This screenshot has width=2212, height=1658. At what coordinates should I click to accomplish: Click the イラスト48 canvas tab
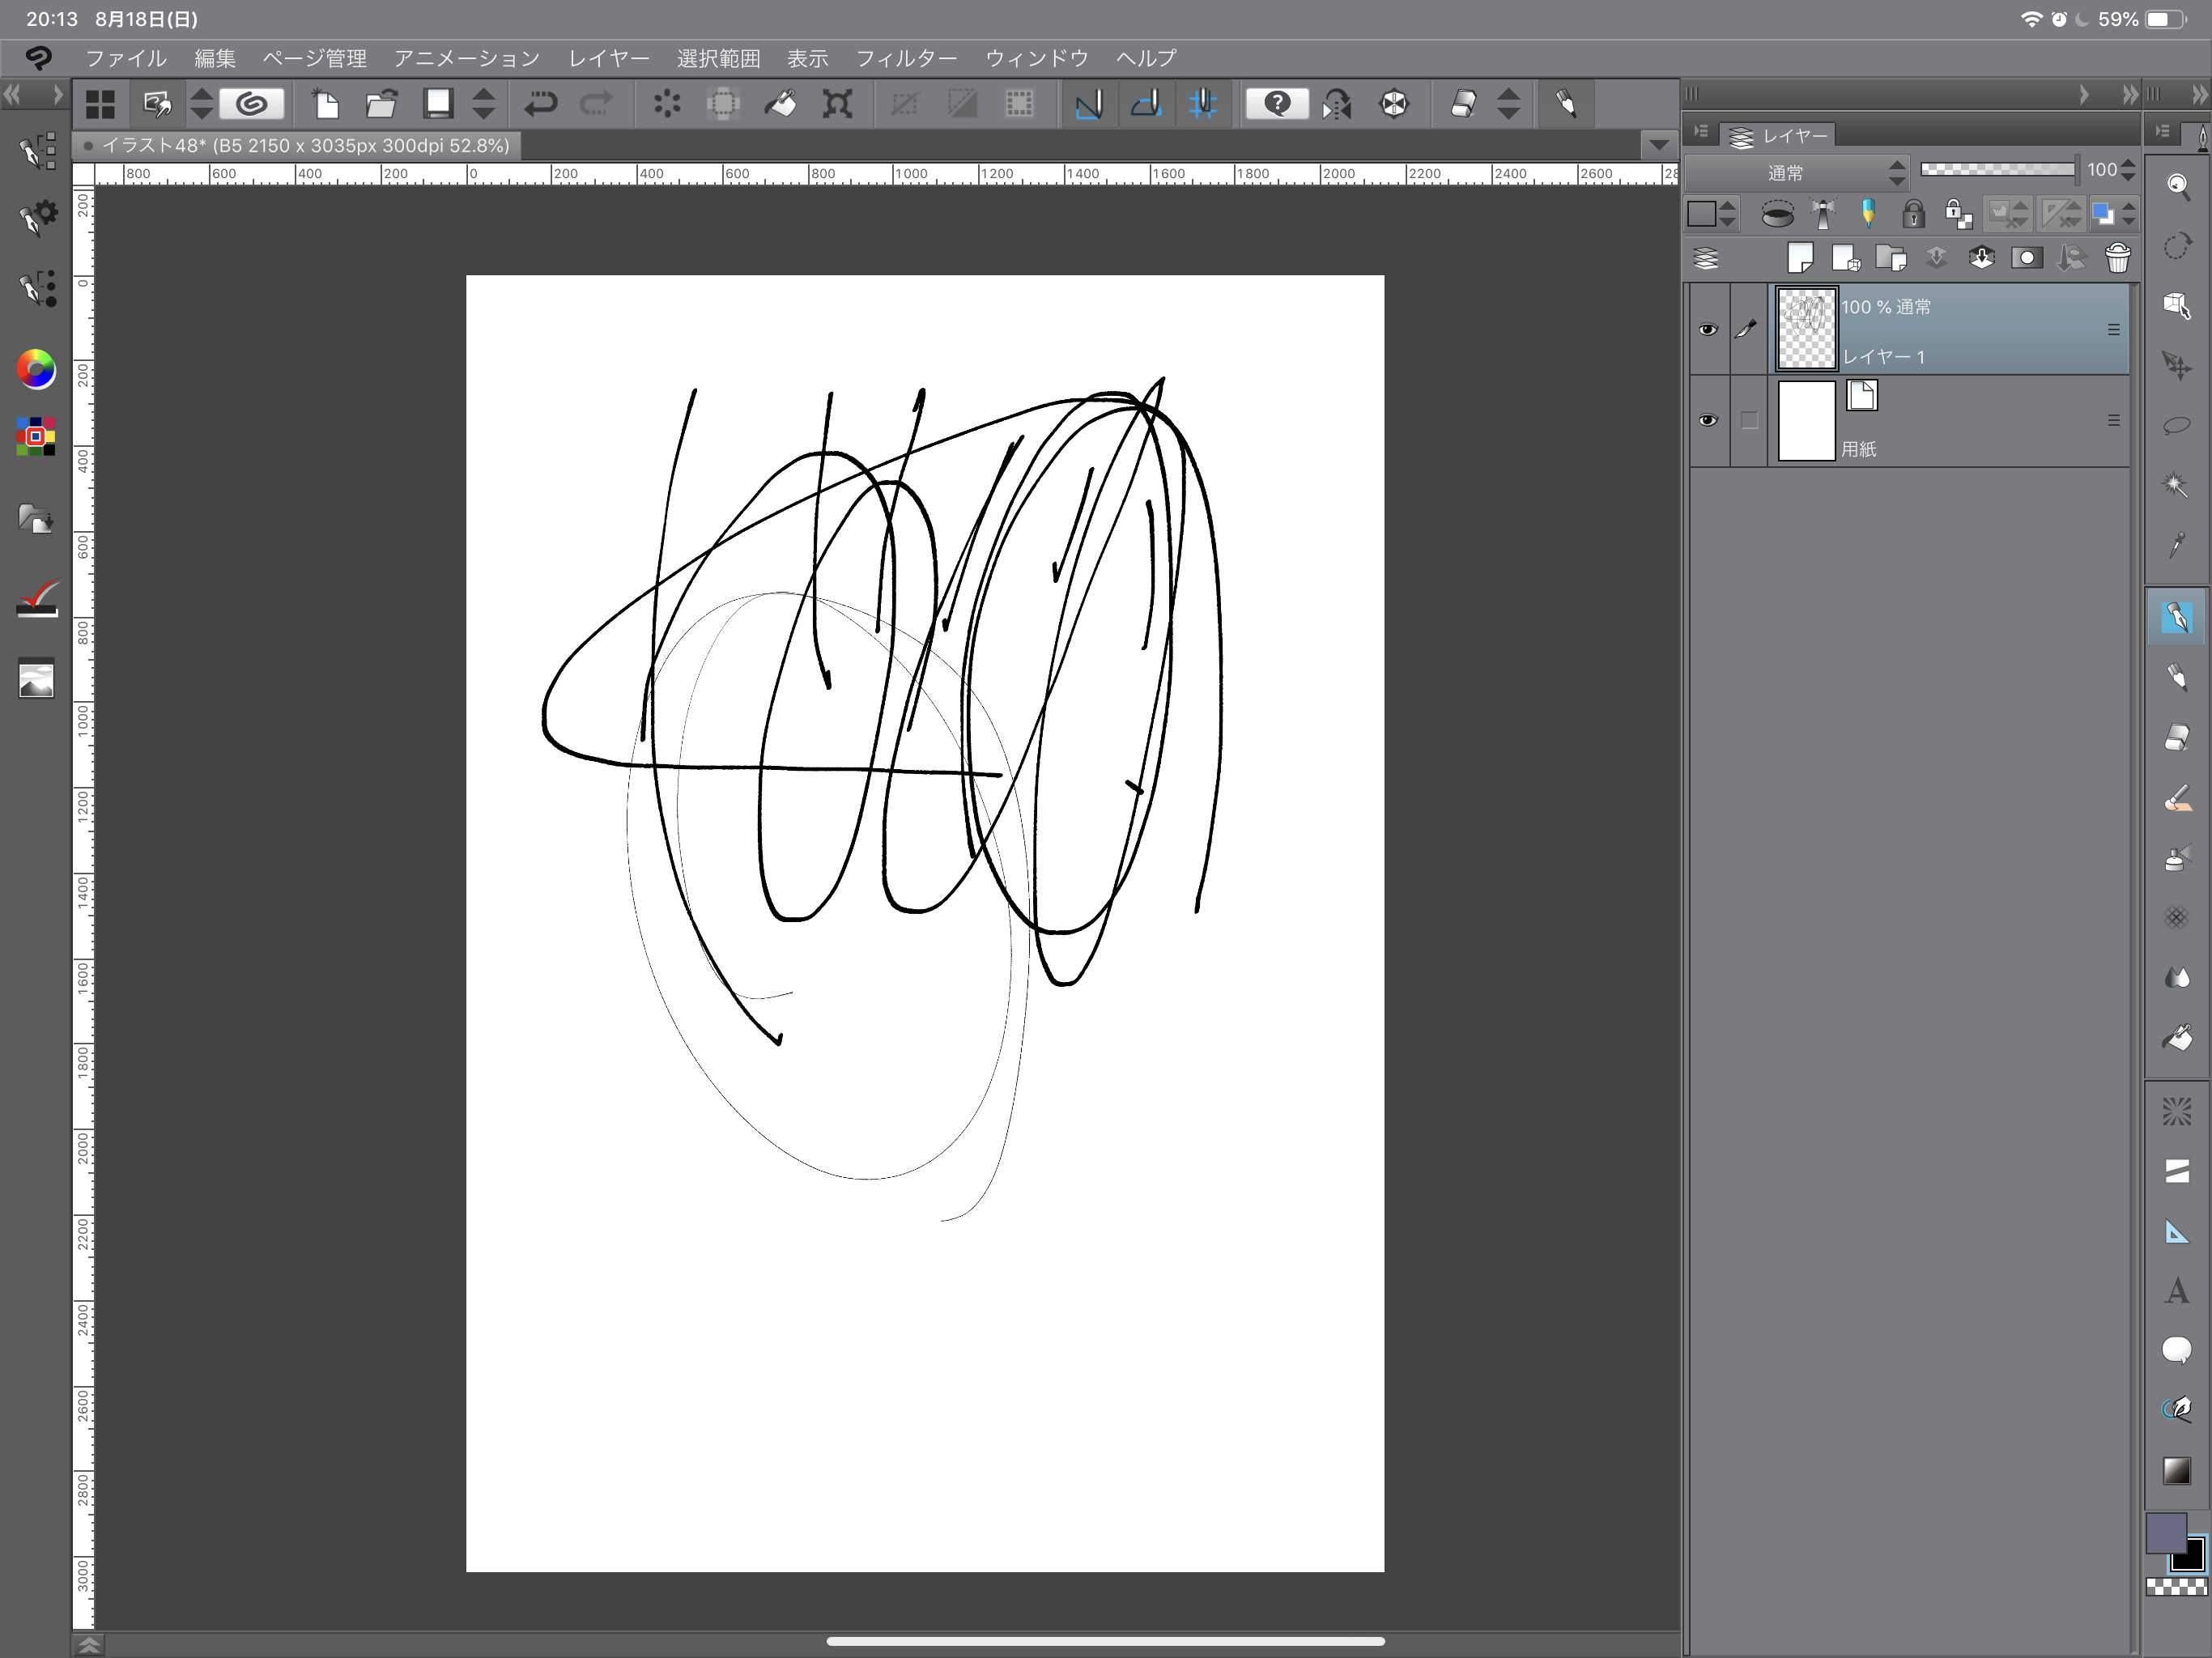tap(300, 146)
